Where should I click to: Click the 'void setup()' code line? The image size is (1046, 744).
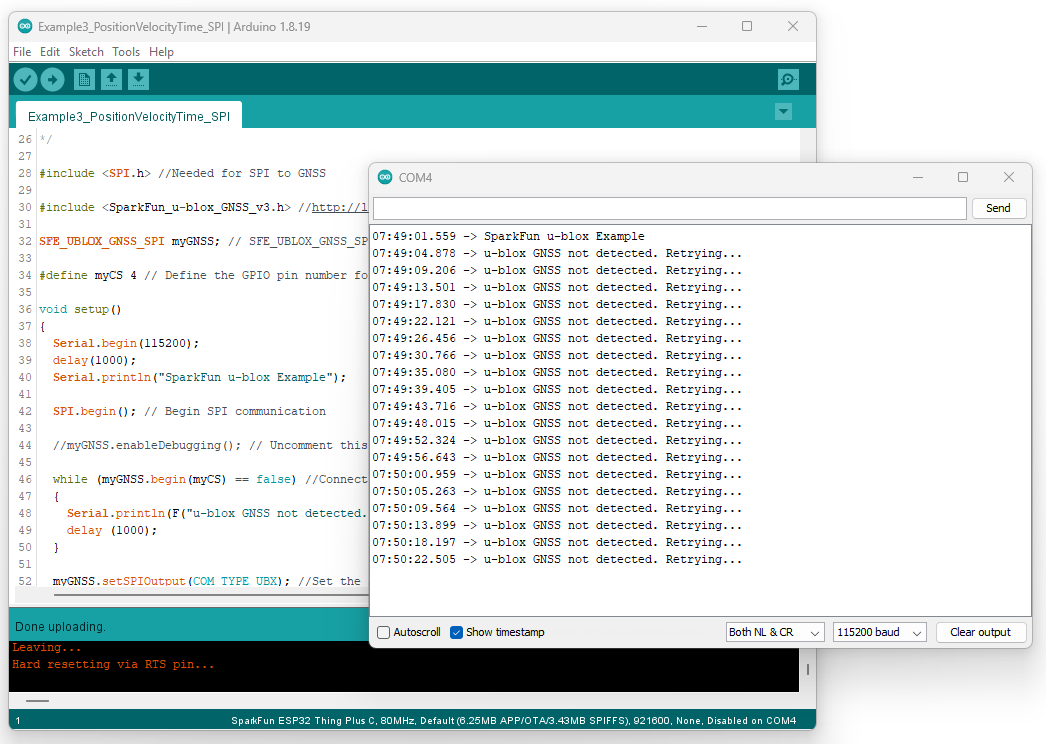coord(80,309)
